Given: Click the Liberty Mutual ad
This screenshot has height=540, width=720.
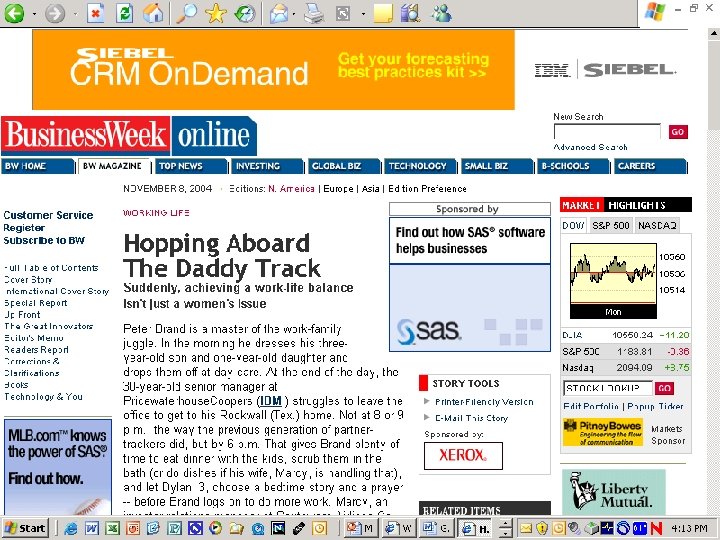Looking at the screenshot, I should [613, 492].
